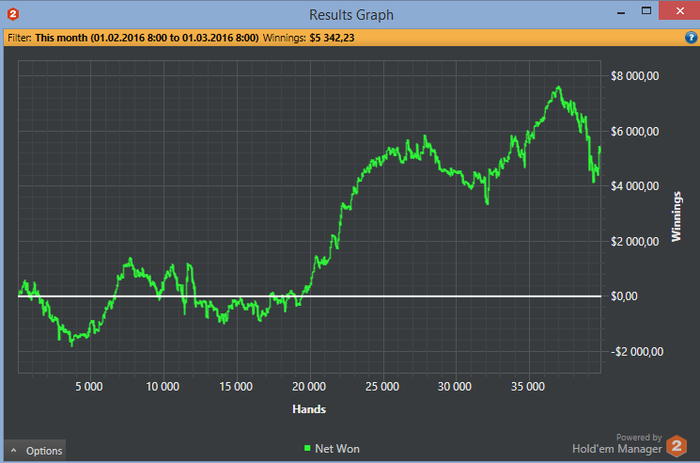This screenshot has height=463, width=700.
Task: Click the green Net Won legend swatch
Action: (307, 448)
